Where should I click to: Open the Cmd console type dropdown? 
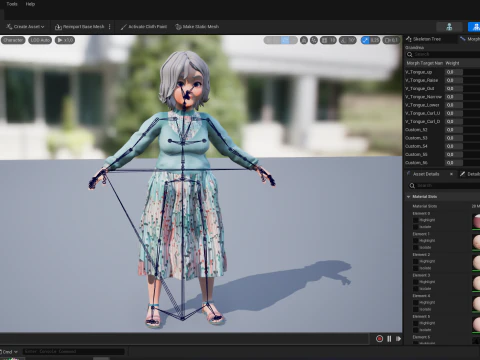[x=9, y=352]
